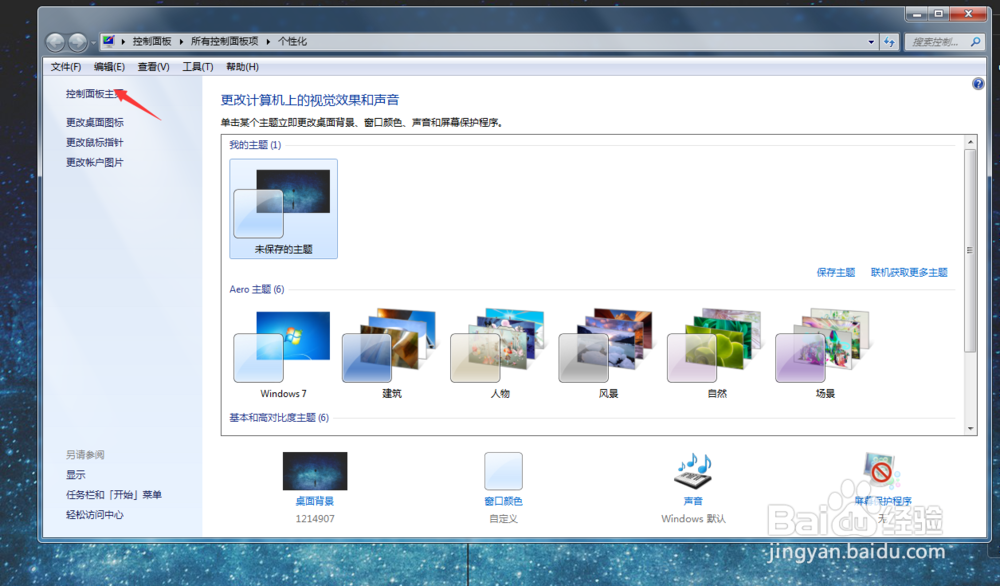Open the 控制面板 breadcrumb chevron
The image size is (1000, 586).
point(181,41)
